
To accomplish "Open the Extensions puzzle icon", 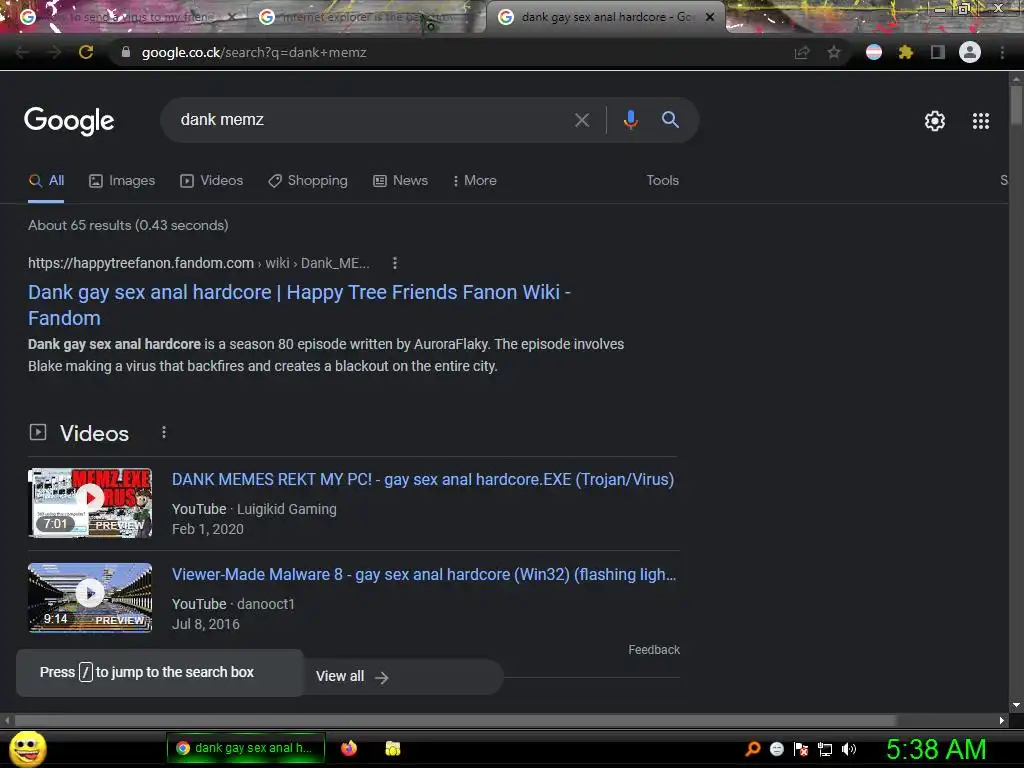I will 905,52.
